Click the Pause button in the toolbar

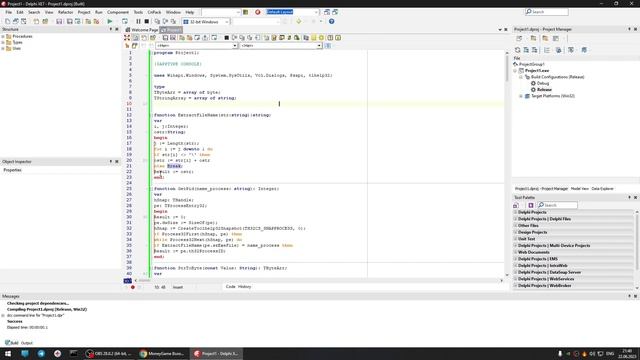(138, 21)
